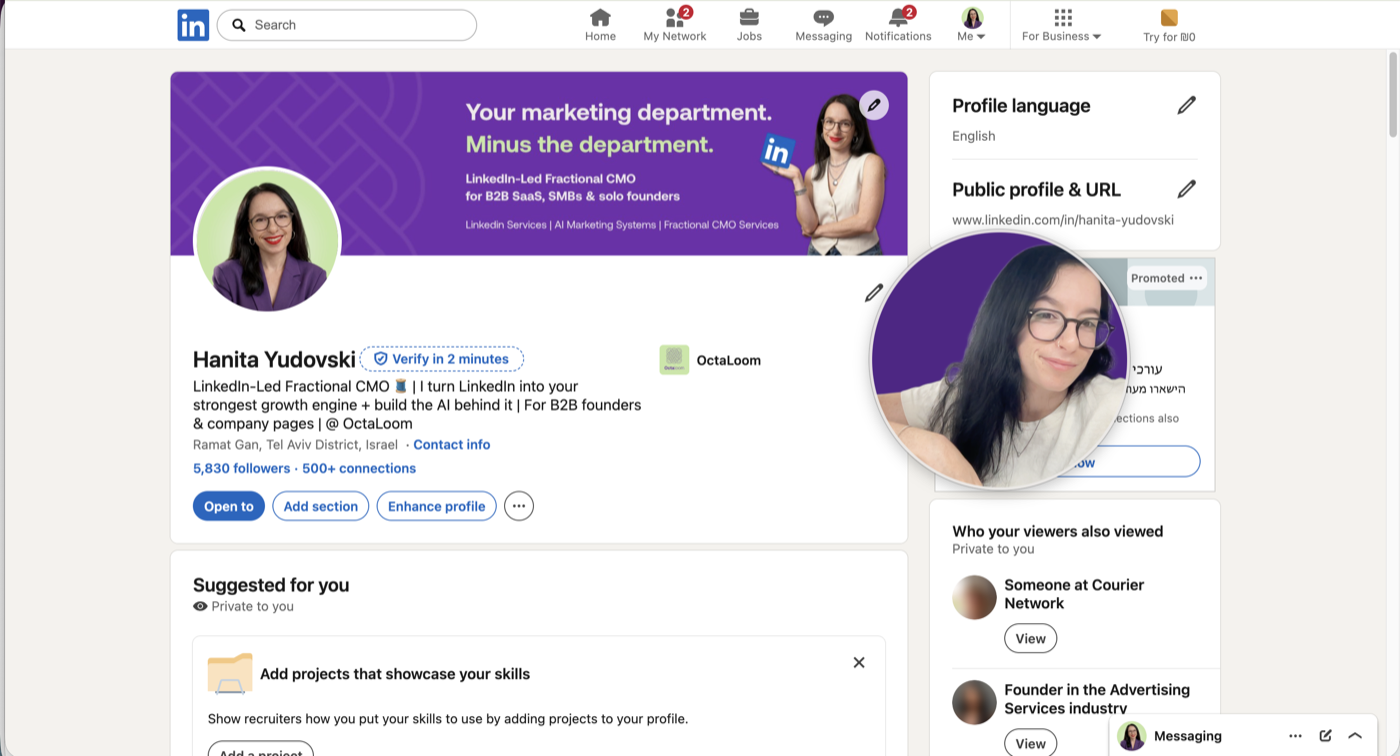Open My Network in navigation

coord(675,25)
